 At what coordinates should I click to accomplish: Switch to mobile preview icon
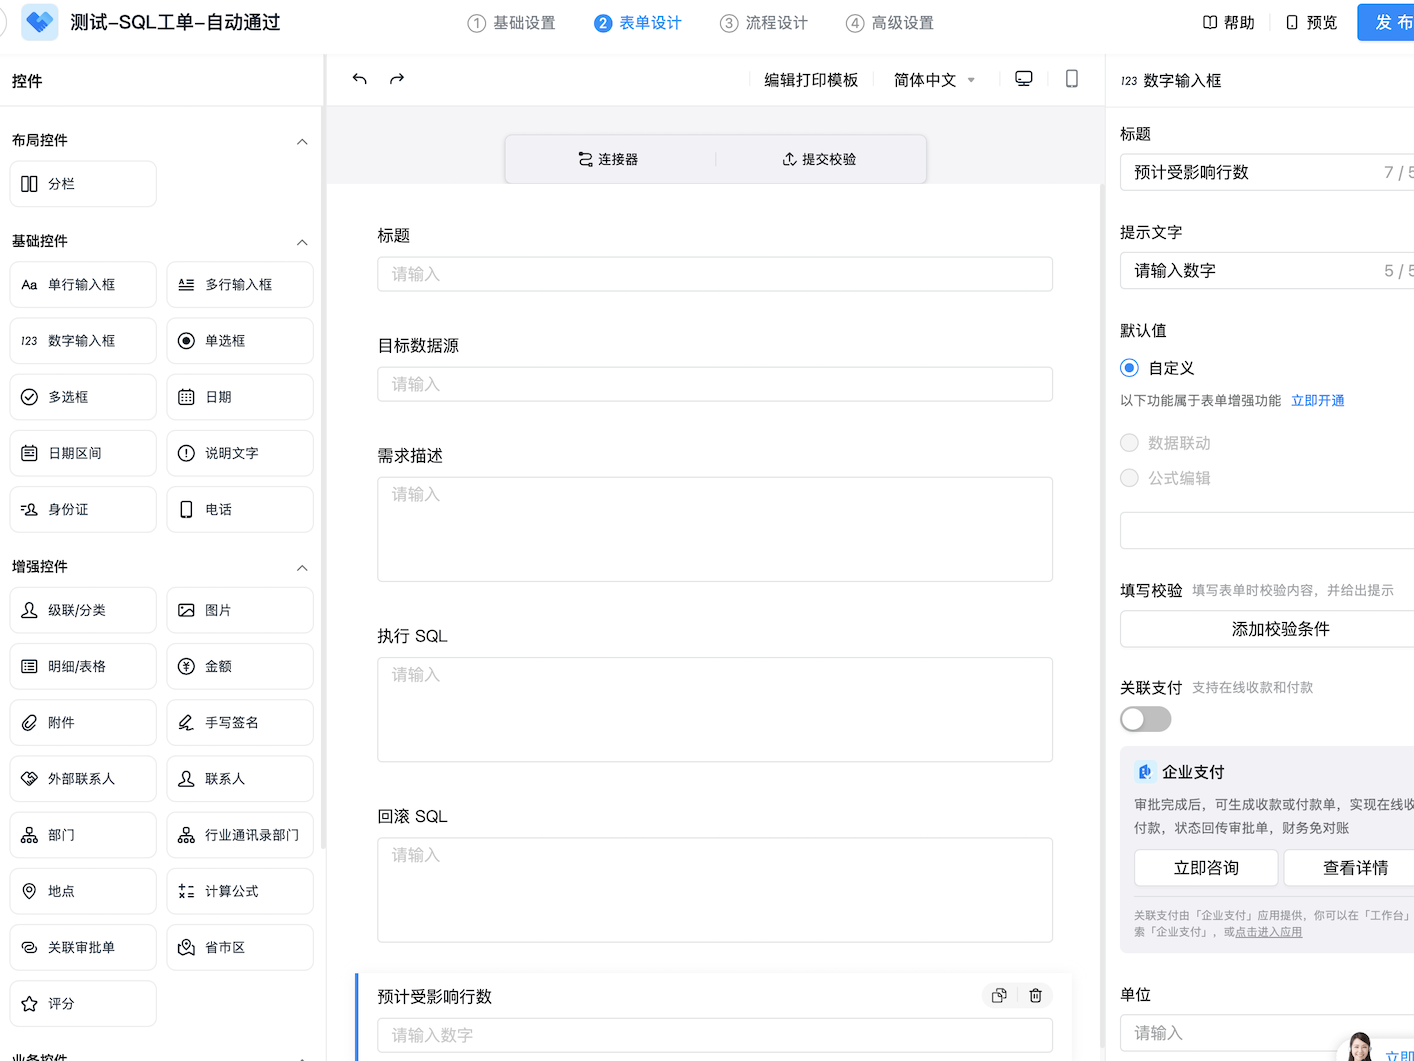pyautogui.click(x=1071, y=79)
